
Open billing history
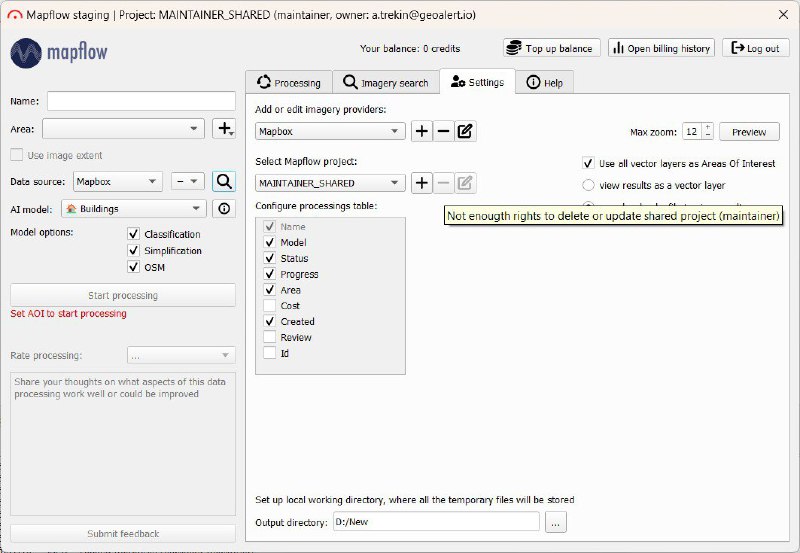[661, 48]
